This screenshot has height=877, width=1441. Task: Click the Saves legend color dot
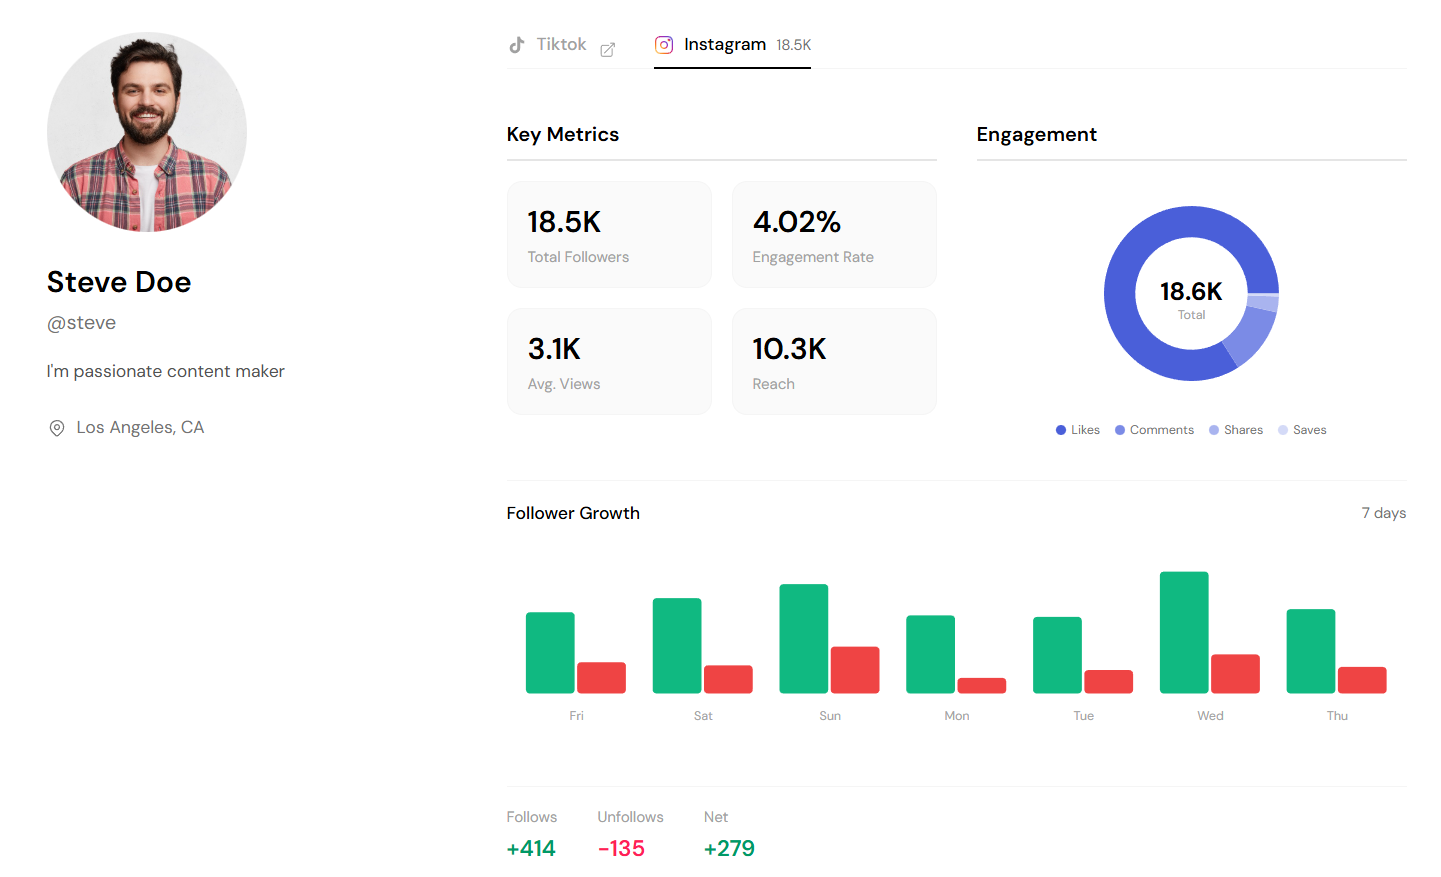[1283, 430]
